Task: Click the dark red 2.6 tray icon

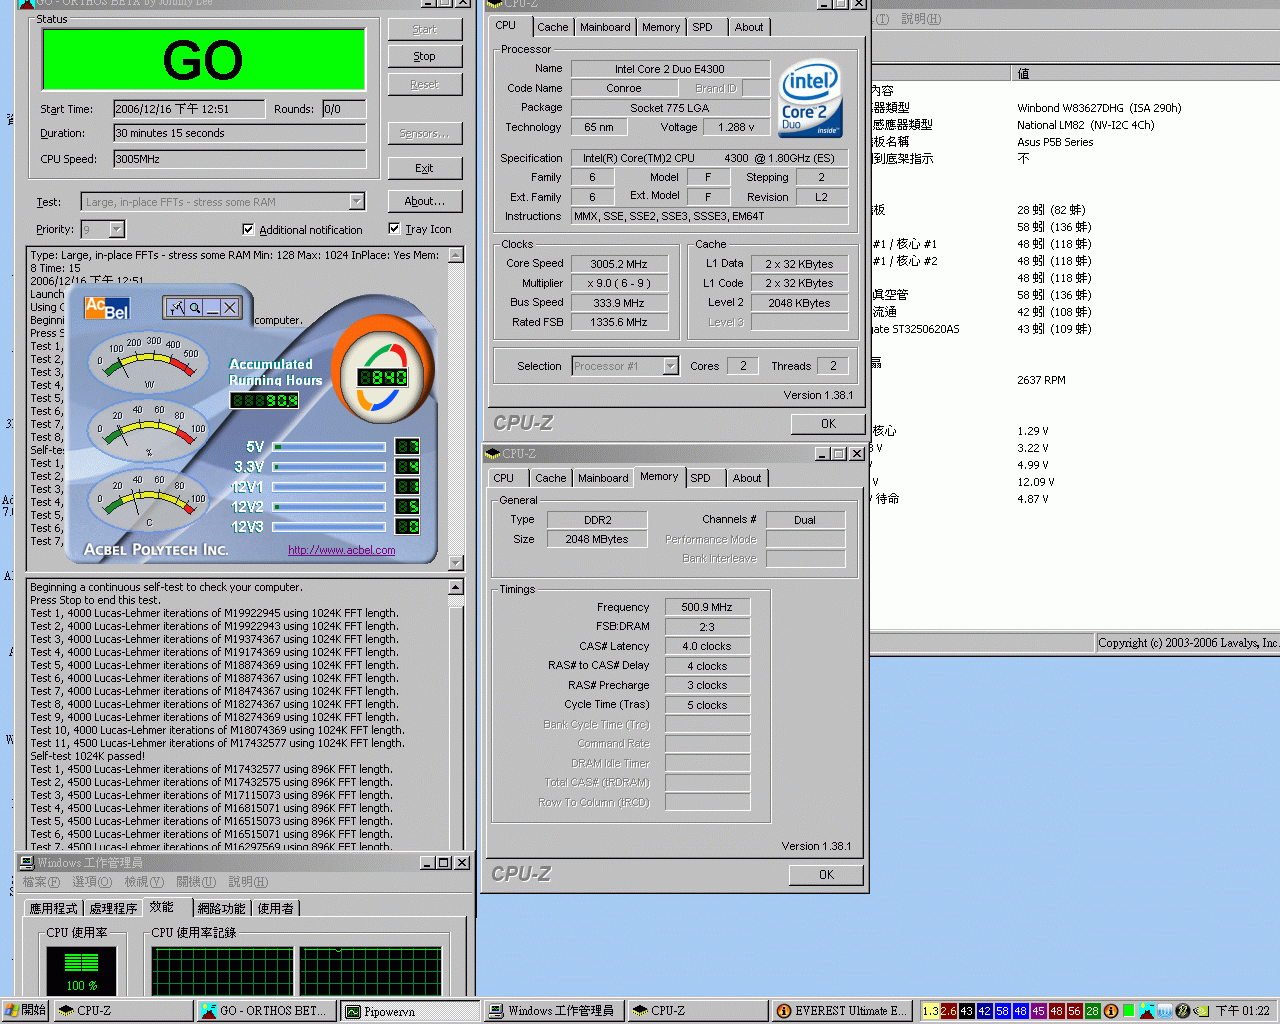Action: point(949,1011)
